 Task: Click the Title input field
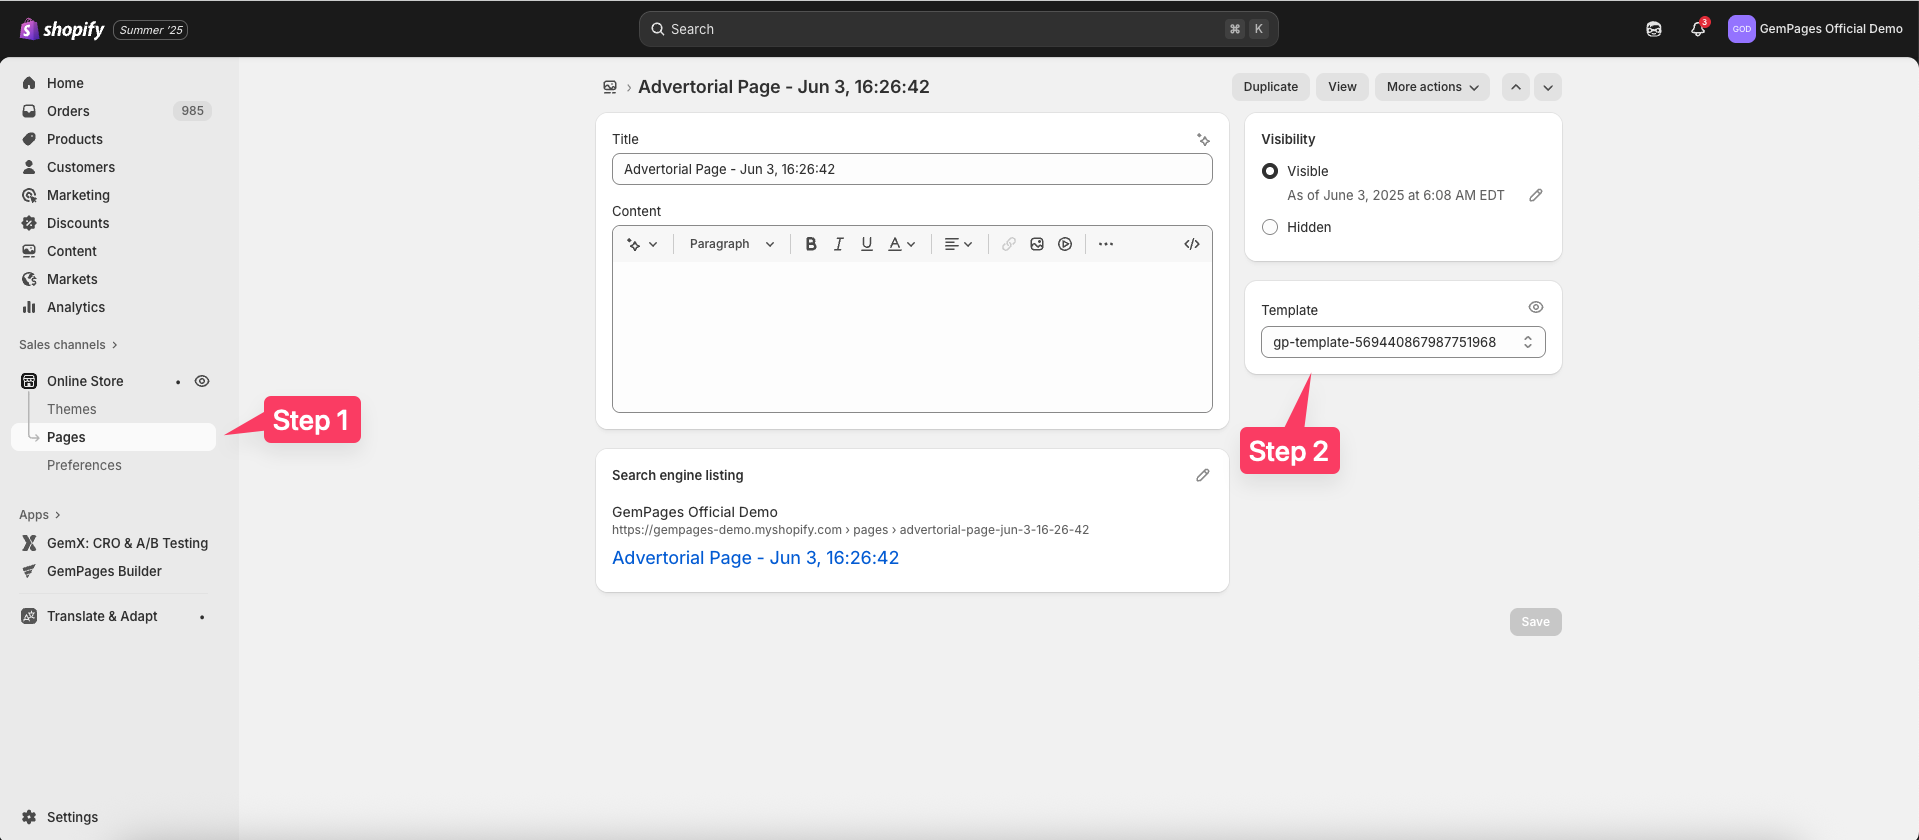click(912, 169)
